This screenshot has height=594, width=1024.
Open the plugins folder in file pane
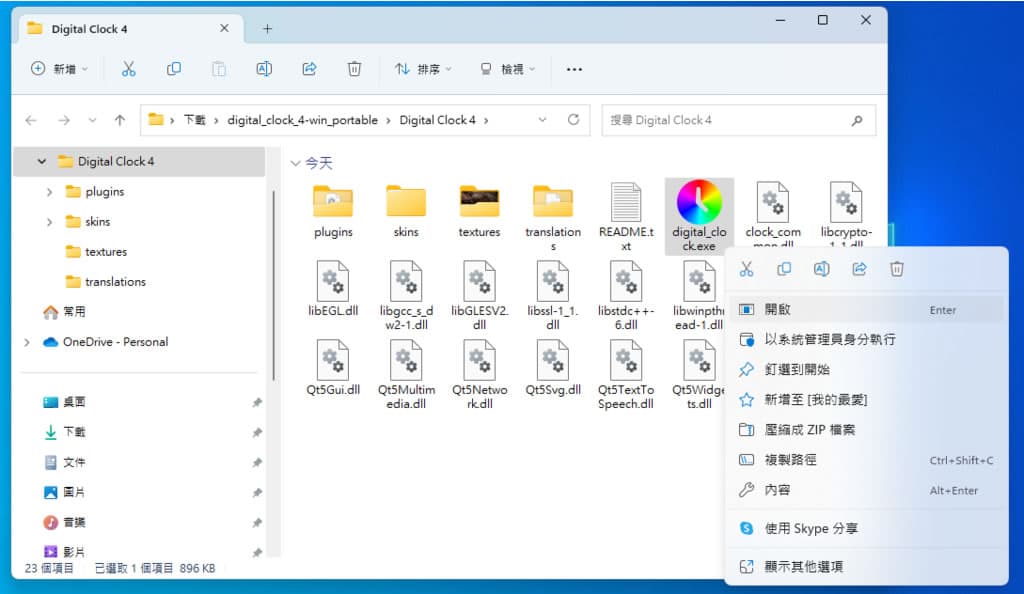[333, 211]
